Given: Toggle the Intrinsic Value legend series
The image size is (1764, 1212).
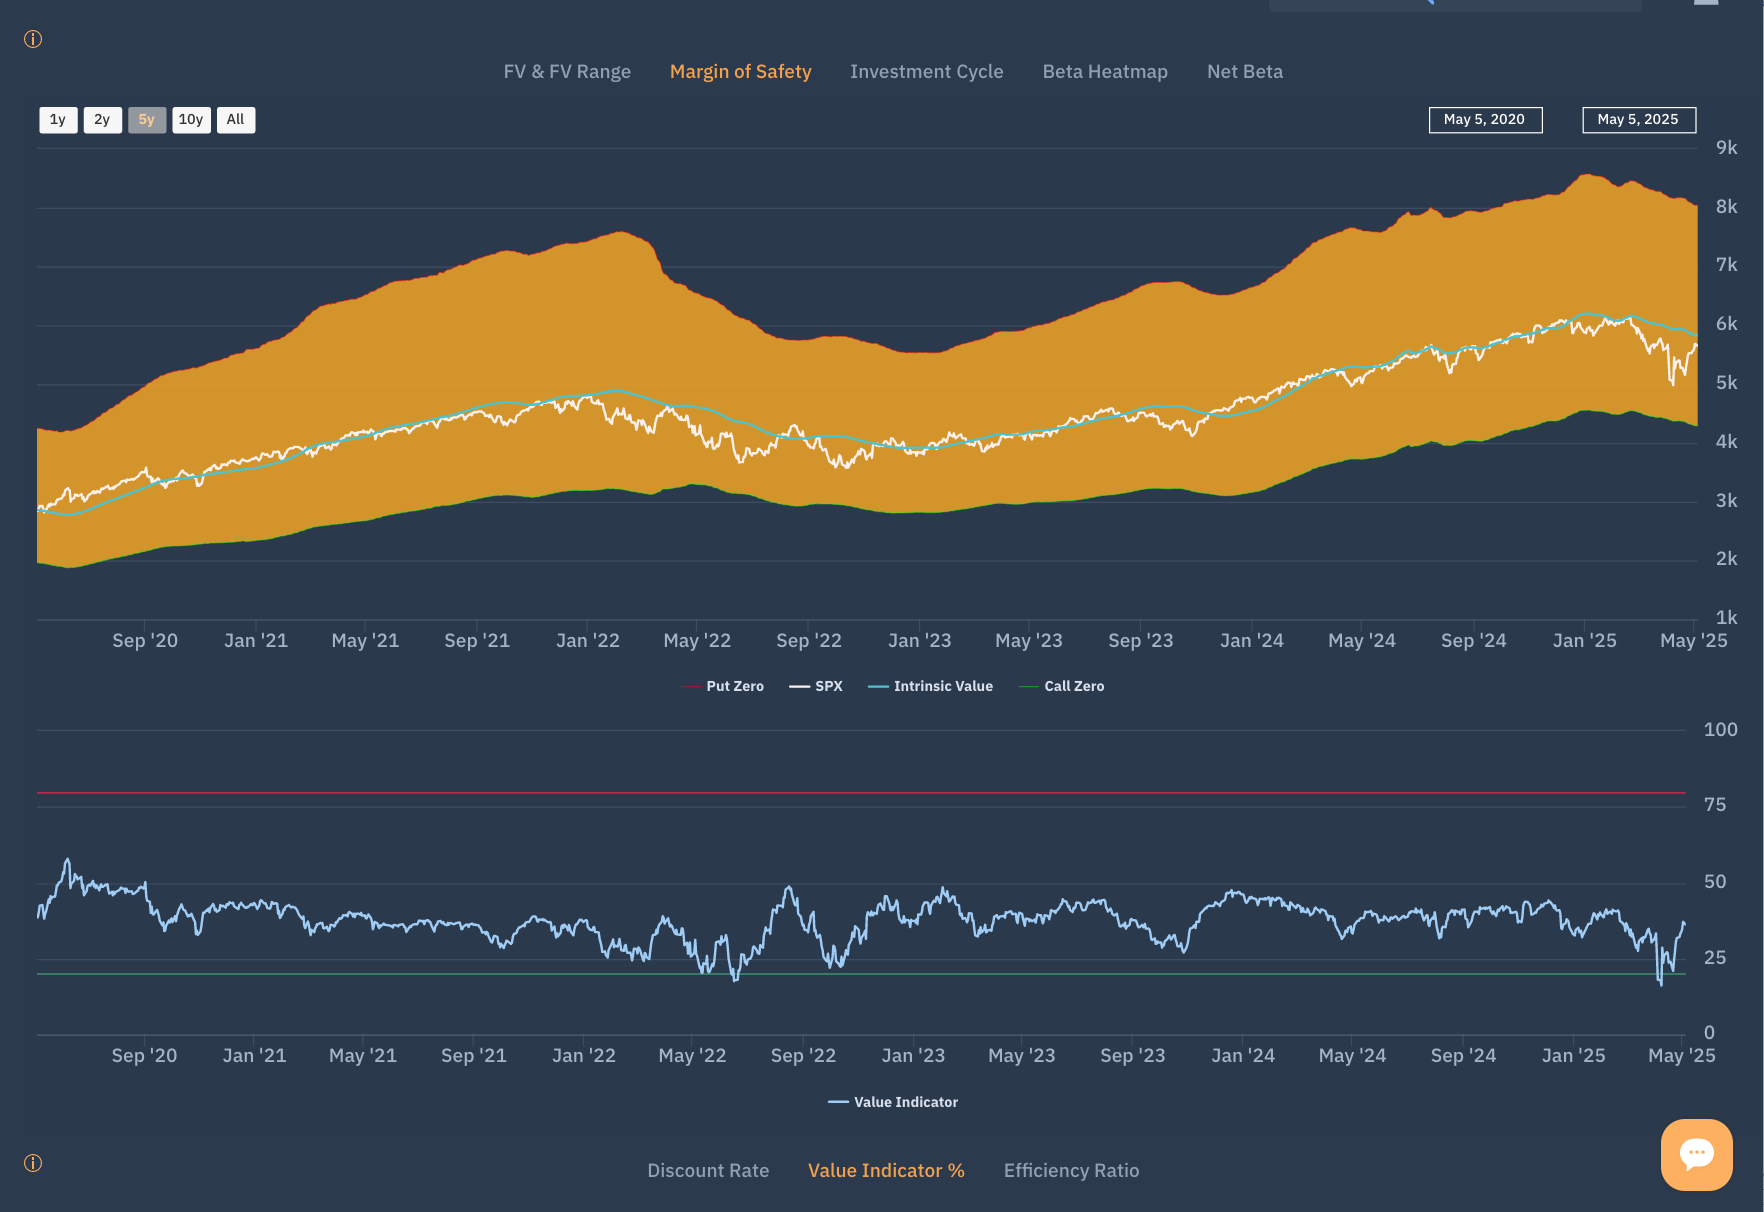Looking at the screenshot, I should [x=930, y=686].
